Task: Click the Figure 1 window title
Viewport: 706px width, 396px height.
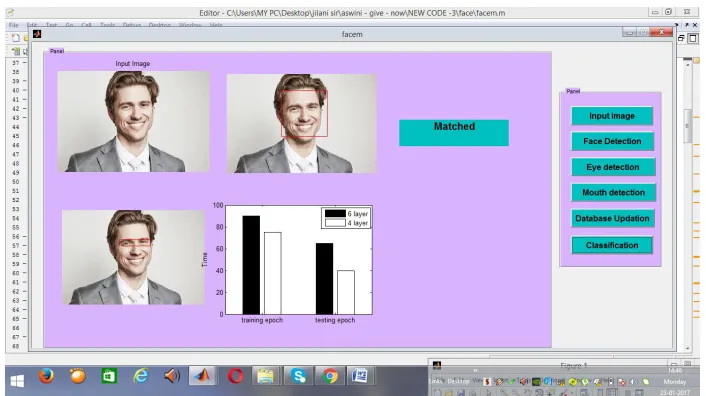Action: (574, 366)
